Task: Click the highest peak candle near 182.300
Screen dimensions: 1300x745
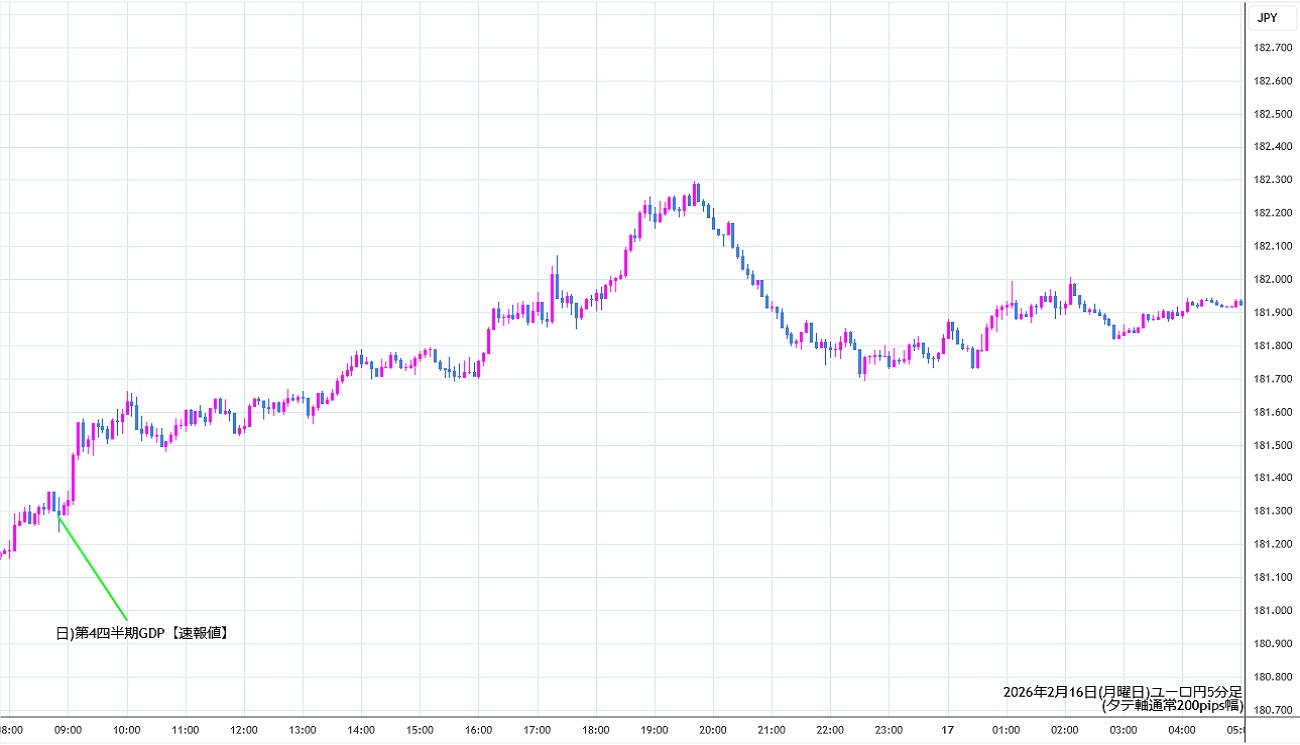Action: (696, 192)
